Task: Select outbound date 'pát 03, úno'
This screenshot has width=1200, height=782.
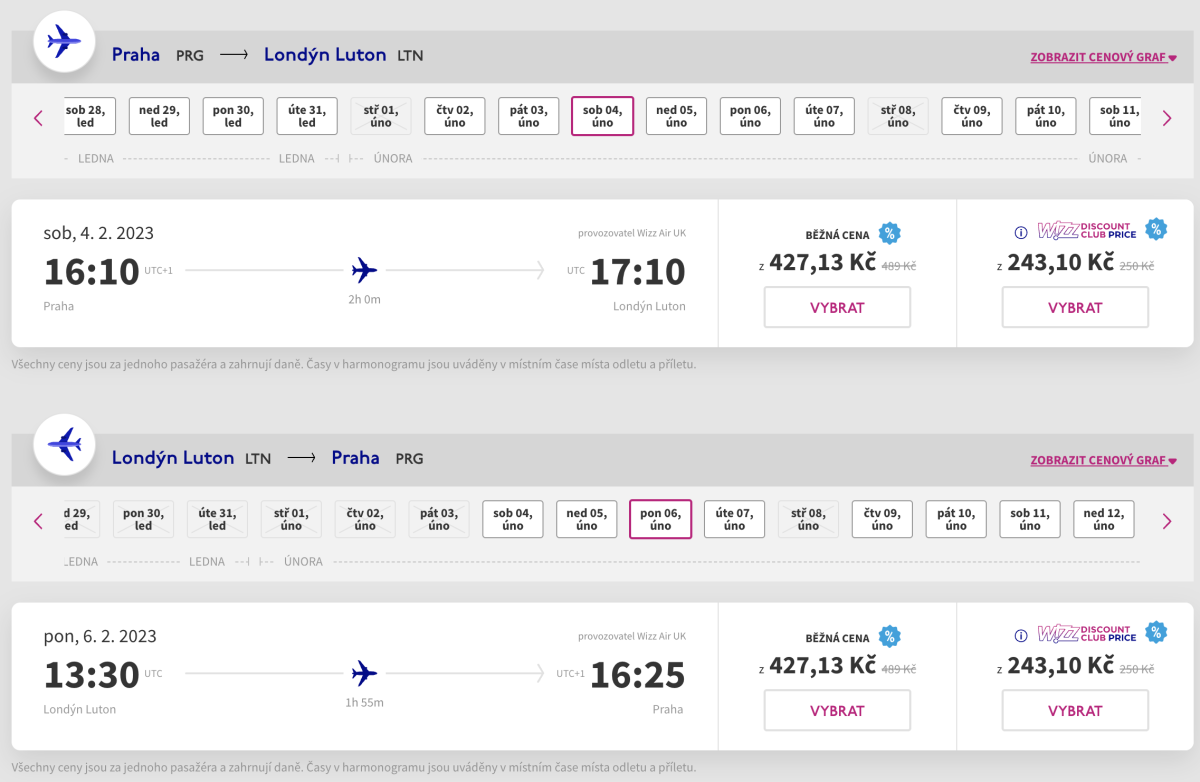Action: tap(528, 116)
